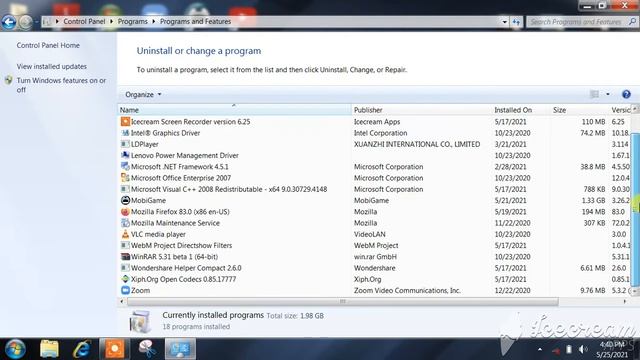The height and width of the screenshot is (360, 640).
Task: Click the 12/22/2020 install date for Zoom
Action: (512, 290)
